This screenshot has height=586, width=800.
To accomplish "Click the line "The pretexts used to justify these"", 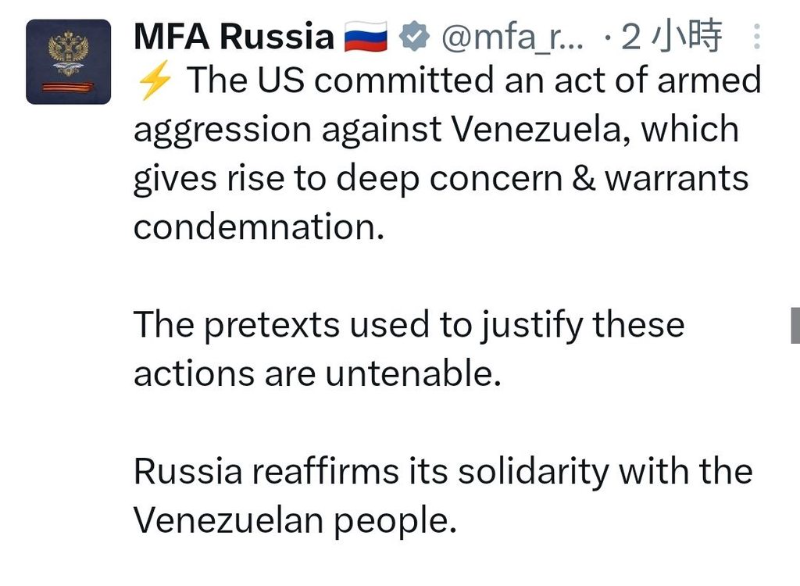I will click(x=409, y=325).
